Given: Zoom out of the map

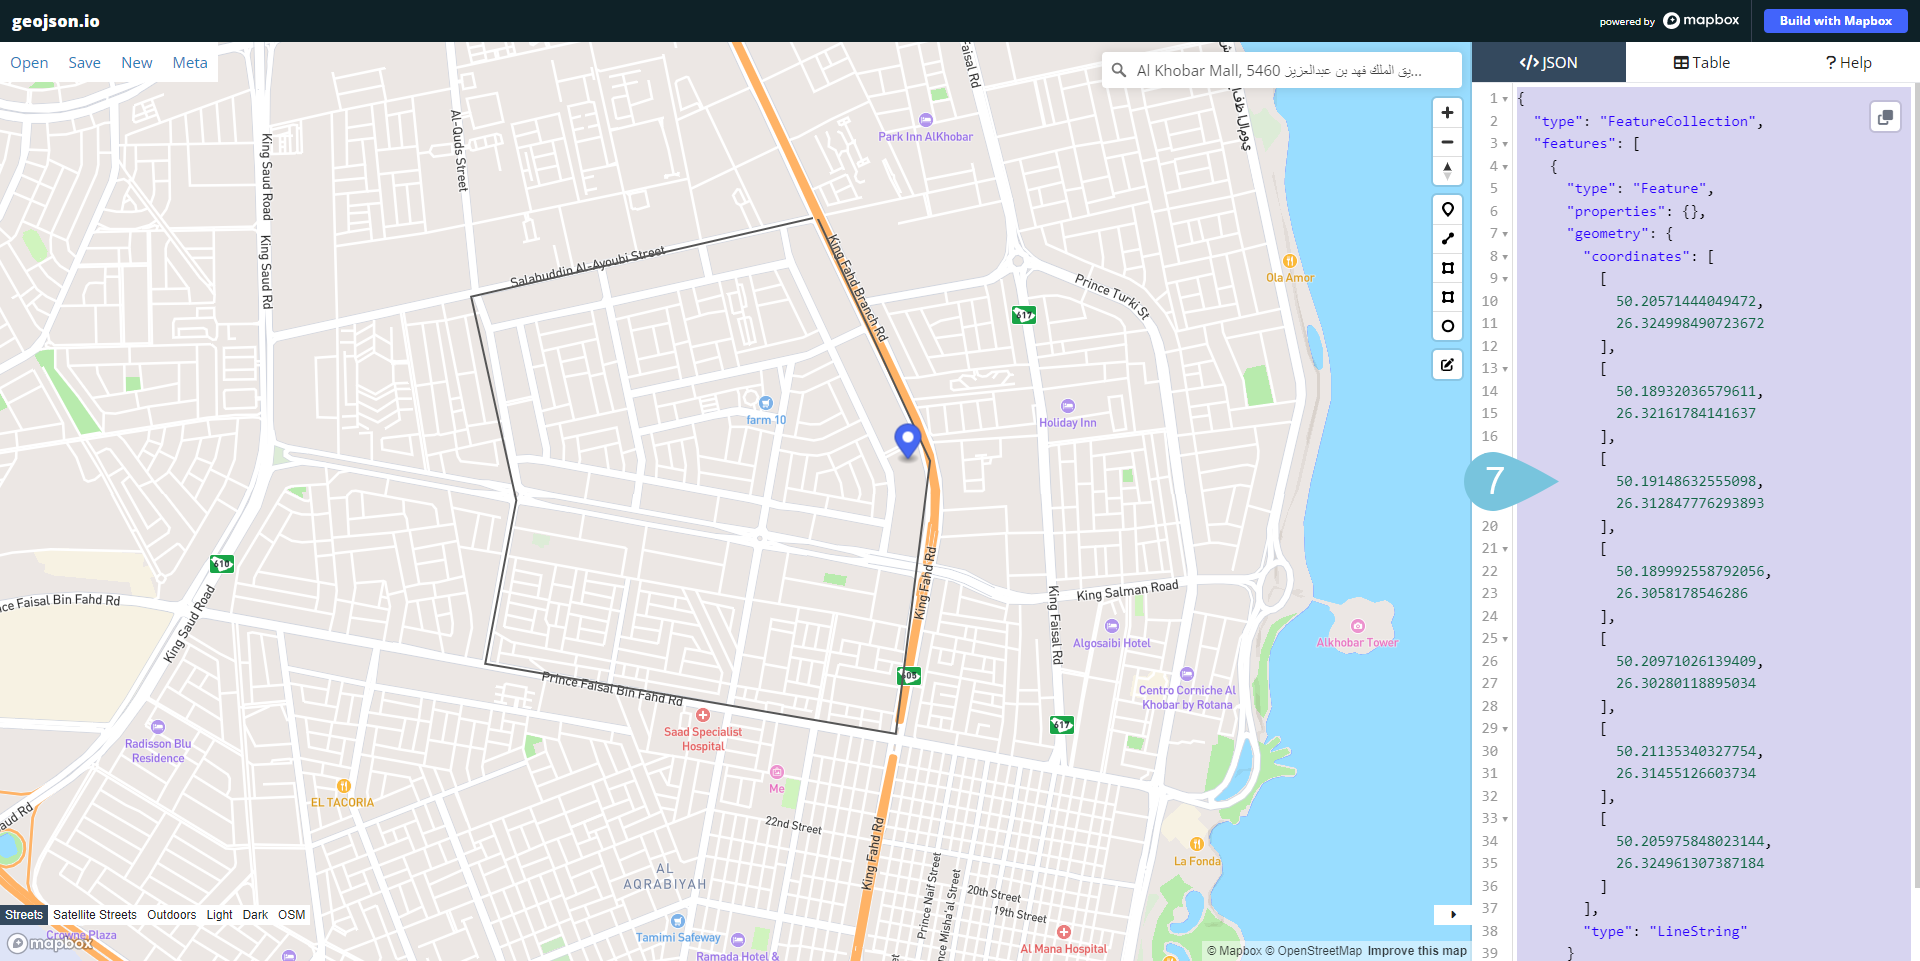Looking at the screenshot, I should click(x=1447, y=142).
